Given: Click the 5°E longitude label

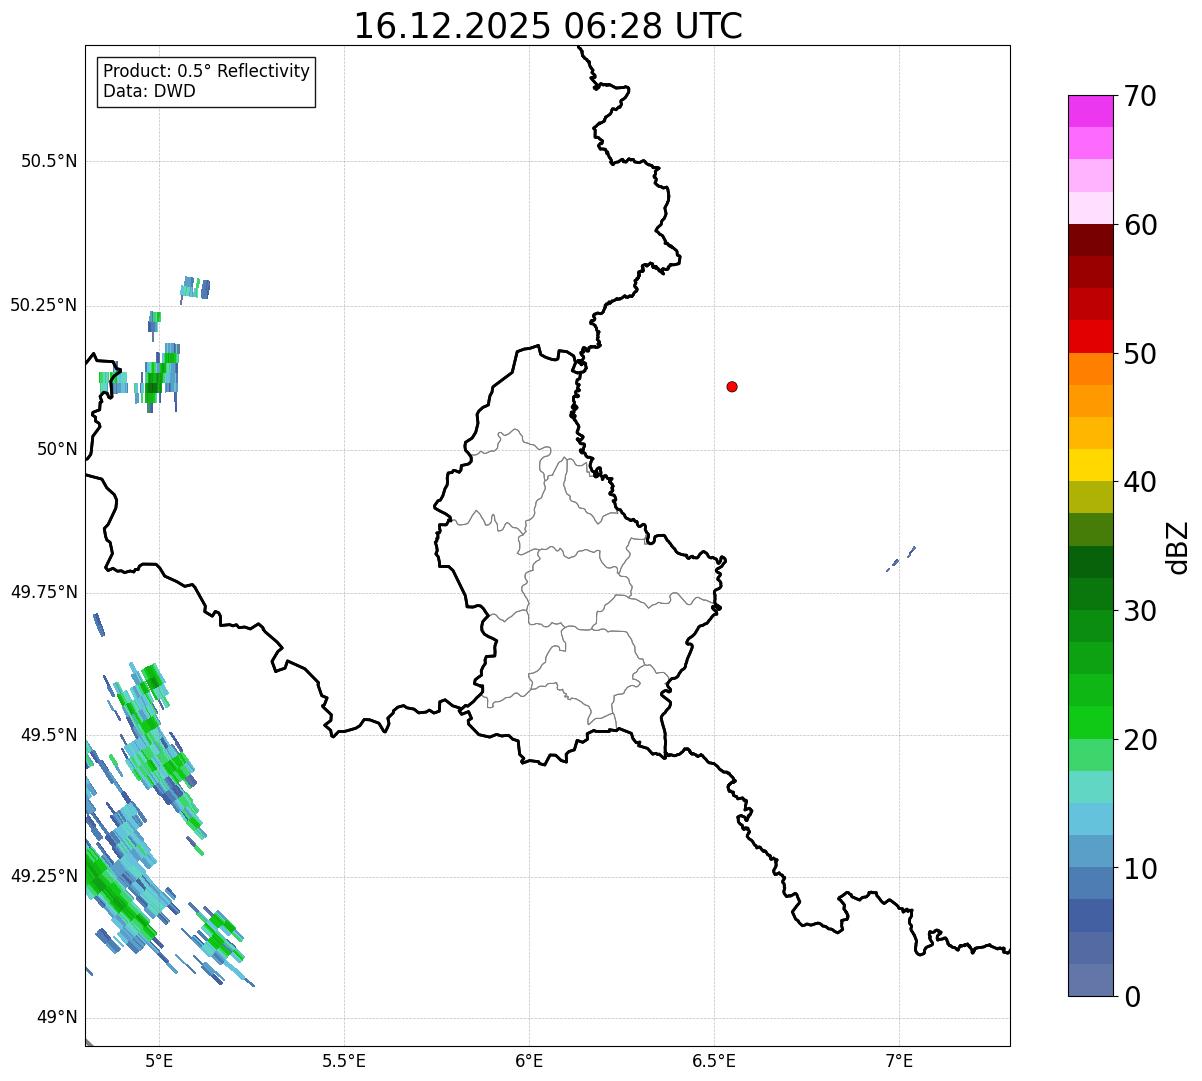Looking at the screenshot, I should tap(159, 1061).
